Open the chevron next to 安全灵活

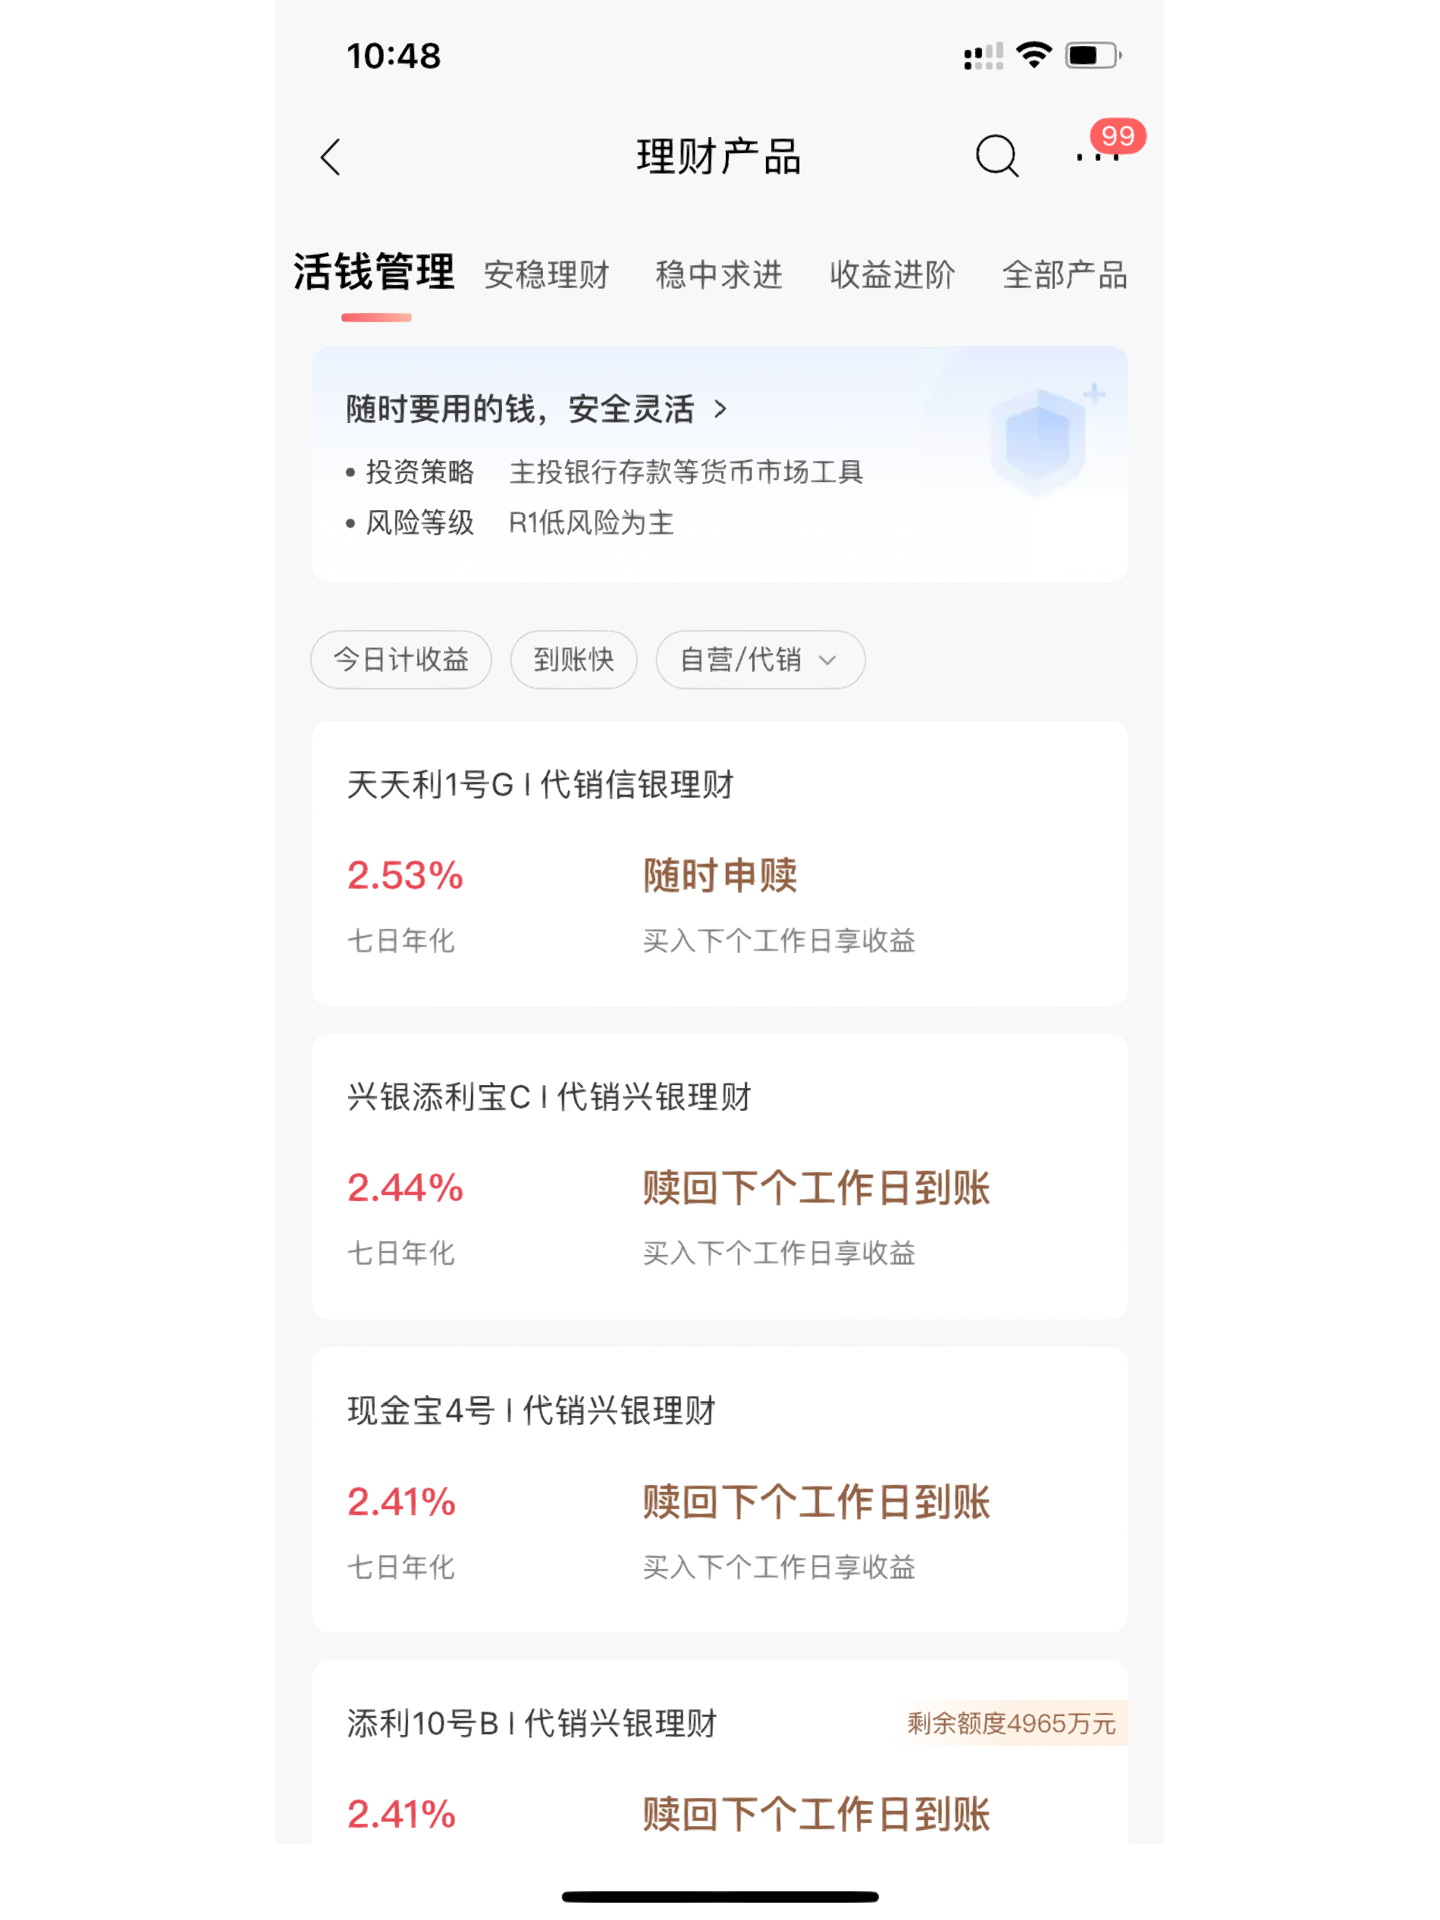(720, 409)
